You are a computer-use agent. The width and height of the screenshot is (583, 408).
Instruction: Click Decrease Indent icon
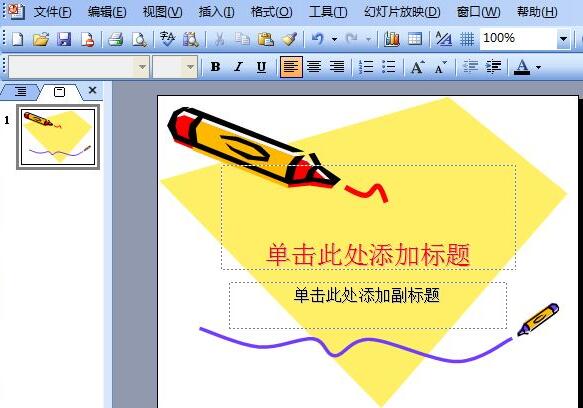pyautogui.click(x=470, y=67)
